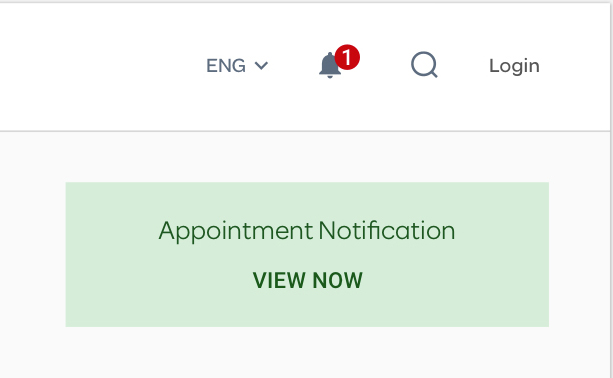Click the circle of the search icon
Image resolution: width=613 pixels, height=378 pixels.
point(423,64)
